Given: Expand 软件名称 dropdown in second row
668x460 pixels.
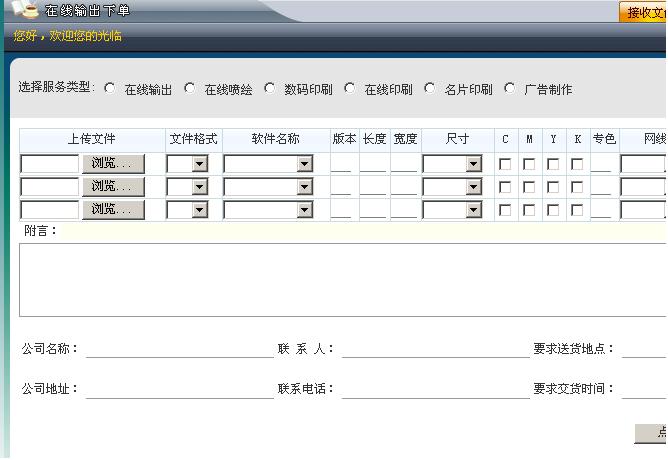Looking at the screenshot, I should coord(268,187).
